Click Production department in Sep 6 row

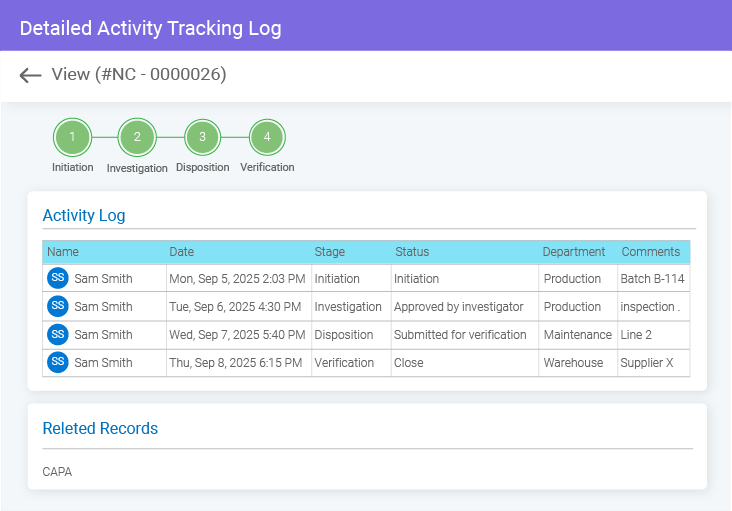point(572,307)
